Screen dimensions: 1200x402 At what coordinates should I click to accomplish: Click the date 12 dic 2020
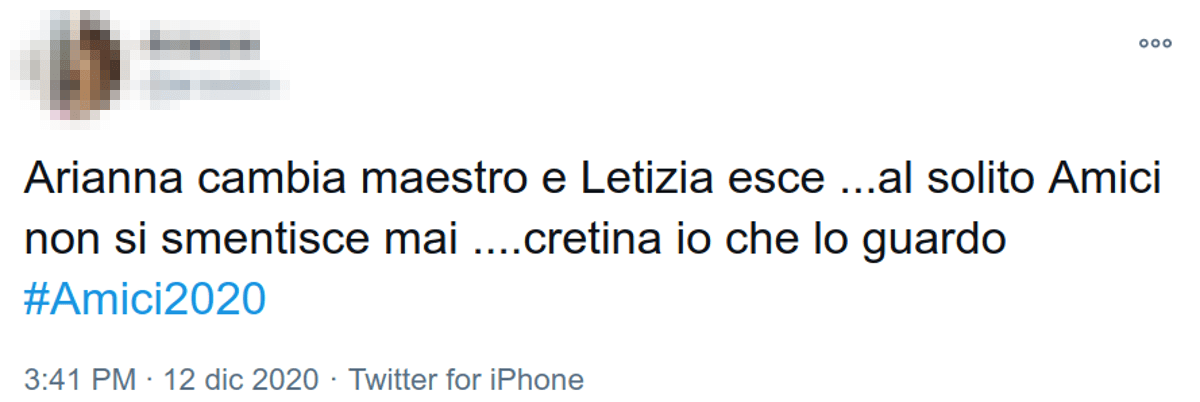[239, 380]
